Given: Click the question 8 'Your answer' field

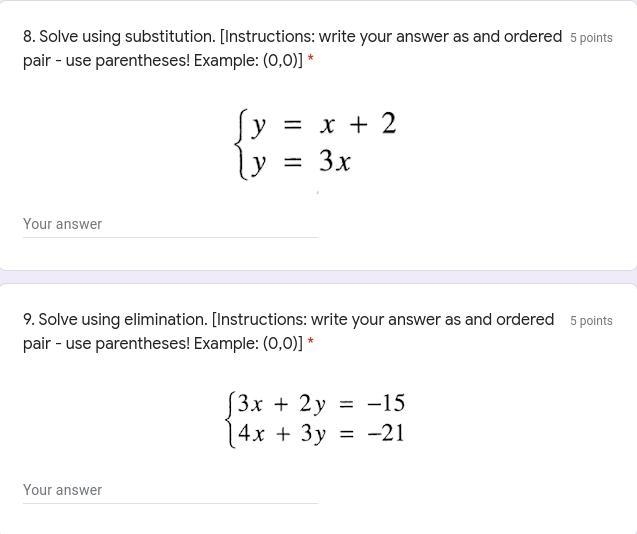Looking at the screenshot, I should [171, 224].
